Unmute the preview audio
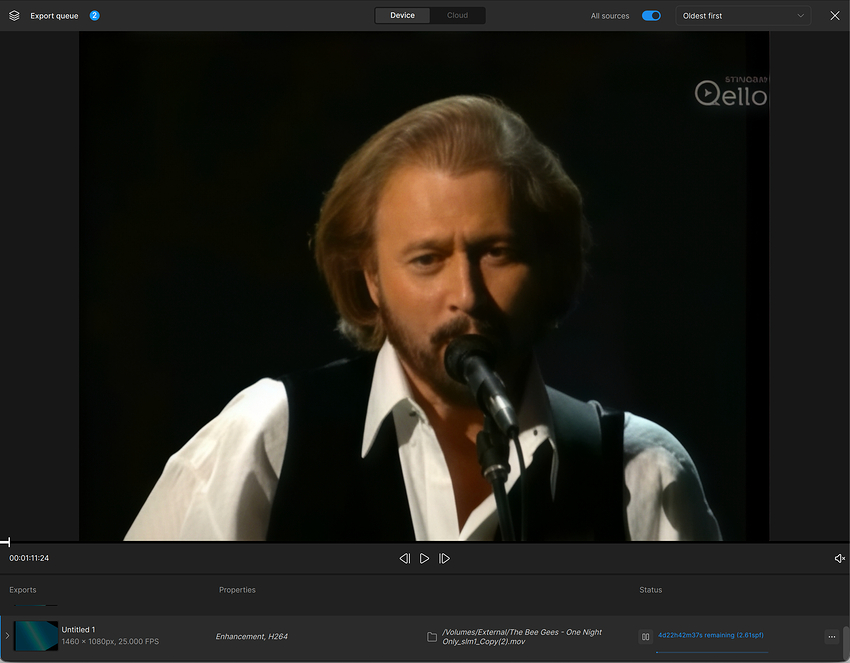Screen dimensions: 850x663 [x=839, y=558]
